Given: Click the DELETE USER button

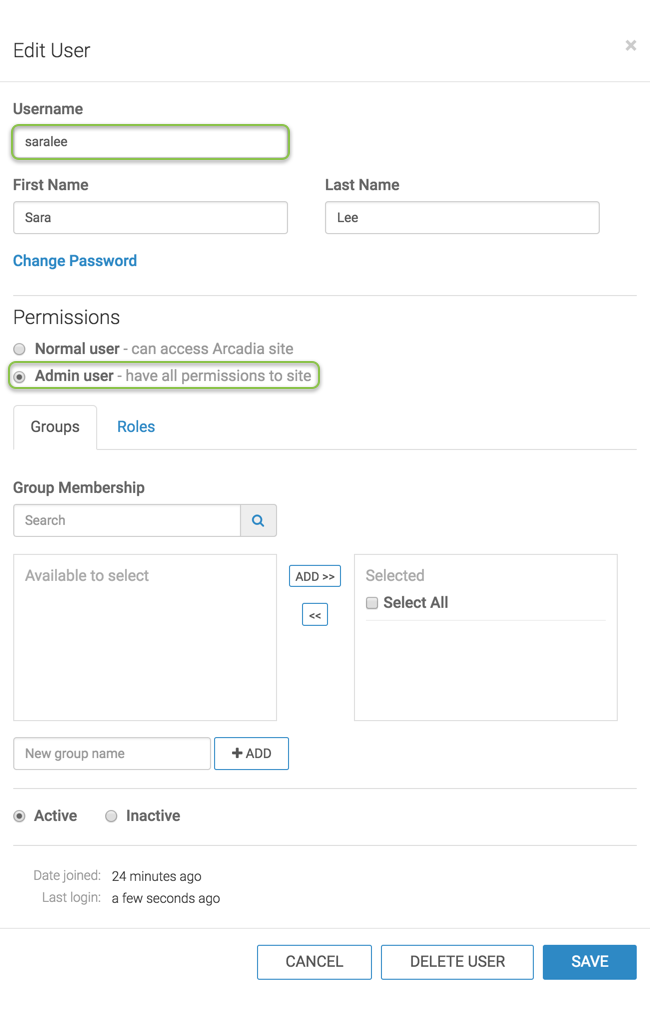Looking at the screenshot, I should [457, 962].
